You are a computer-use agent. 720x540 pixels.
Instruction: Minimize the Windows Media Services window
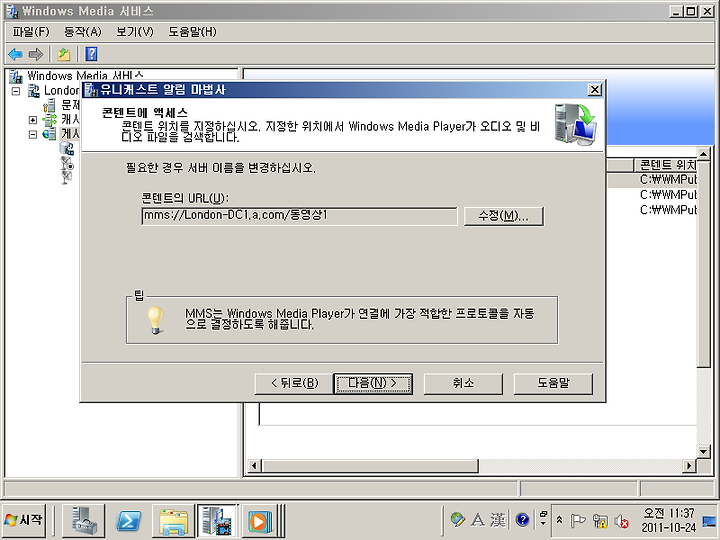pos(675,11)
